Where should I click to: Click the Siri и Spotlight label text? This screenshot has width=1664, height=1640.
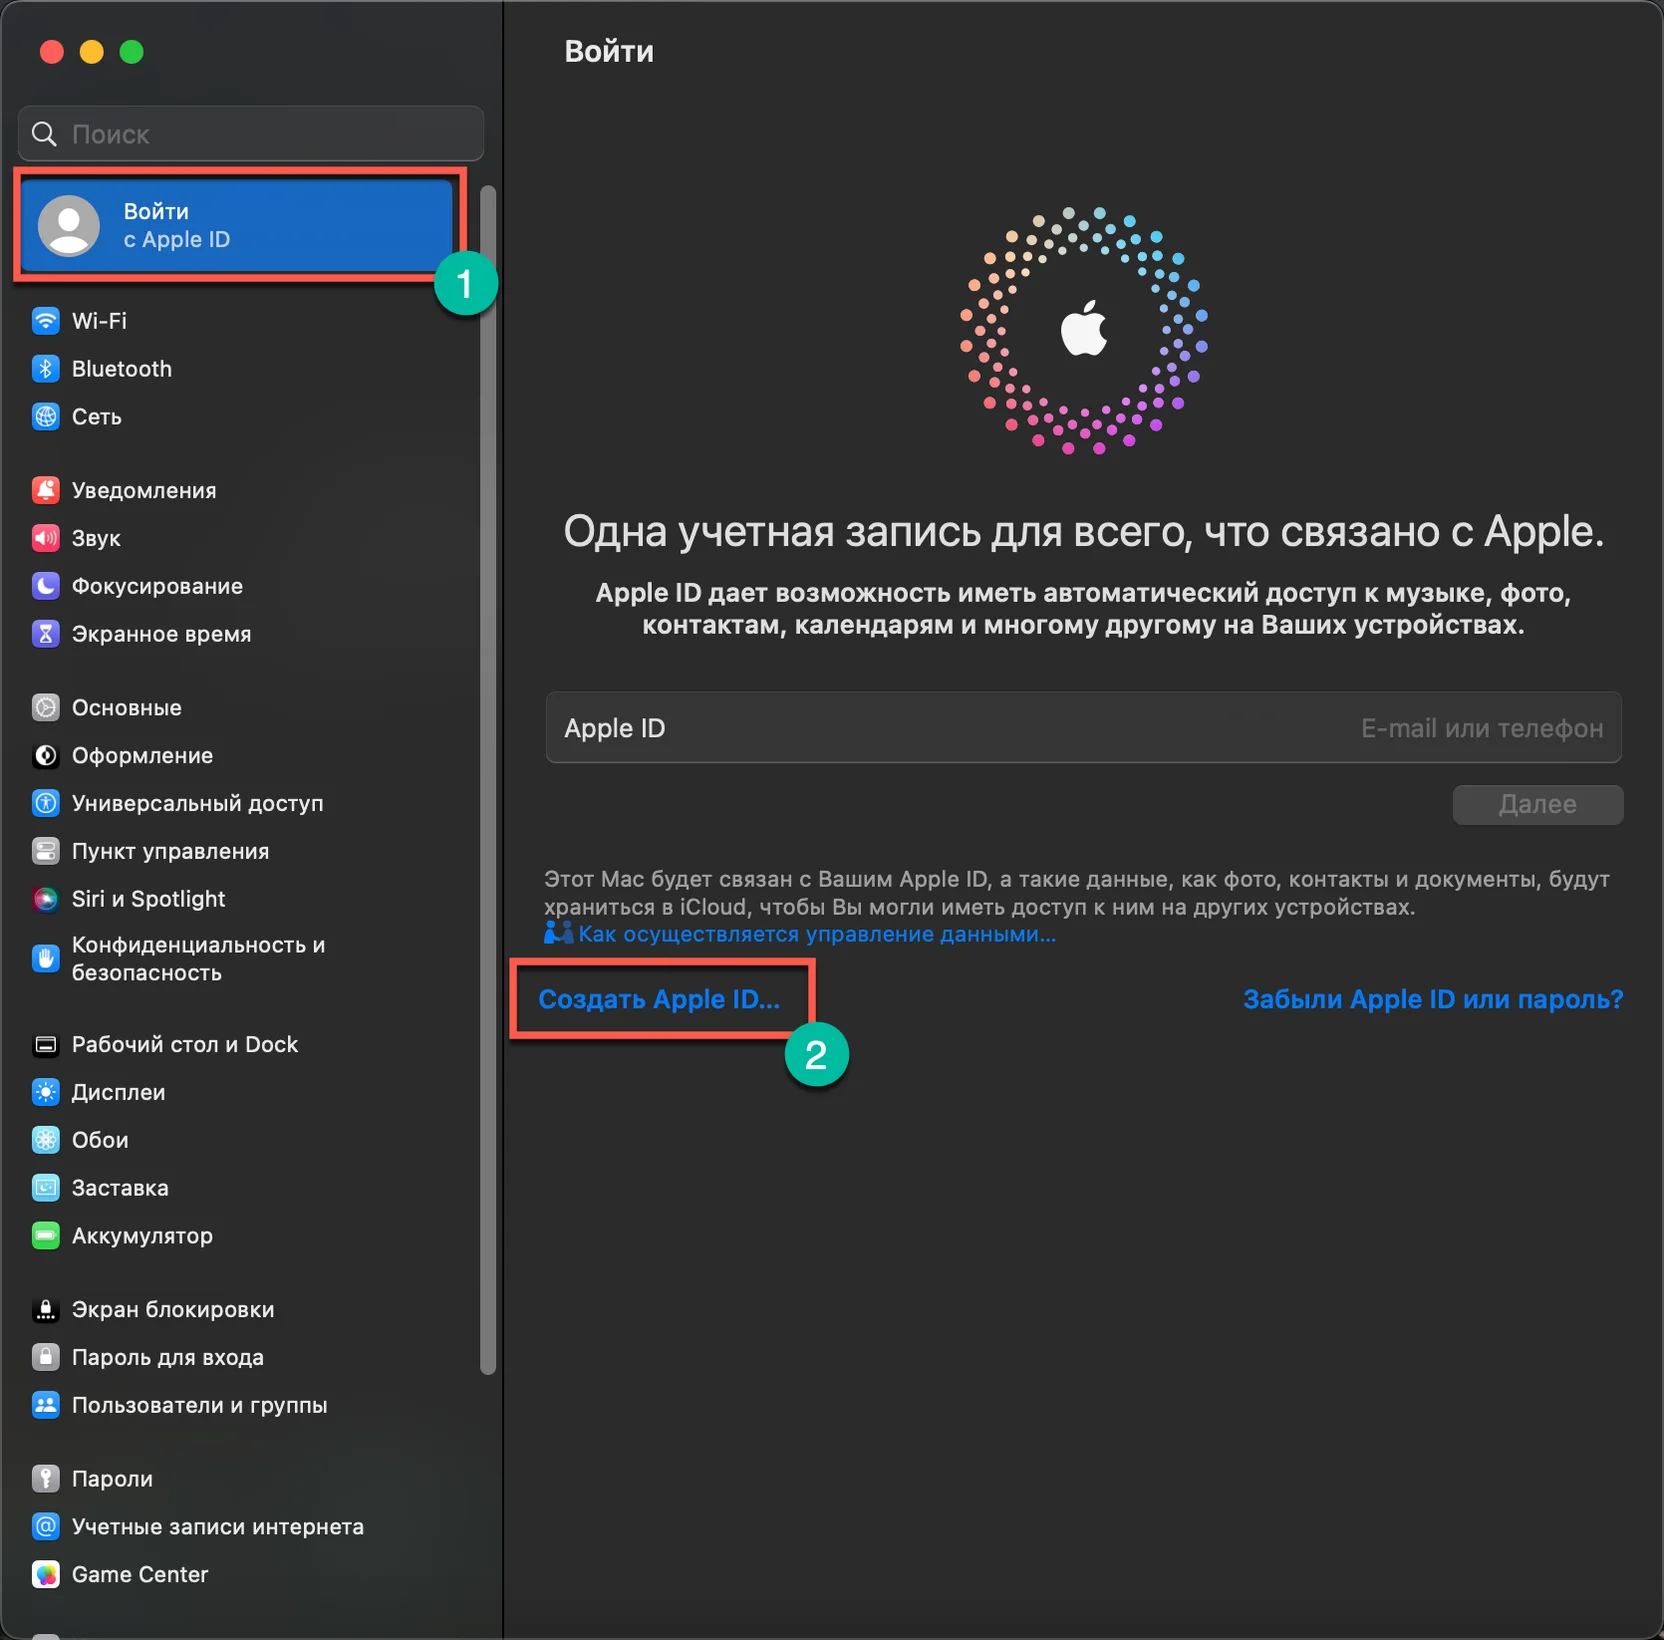click(x=148, y=899)
